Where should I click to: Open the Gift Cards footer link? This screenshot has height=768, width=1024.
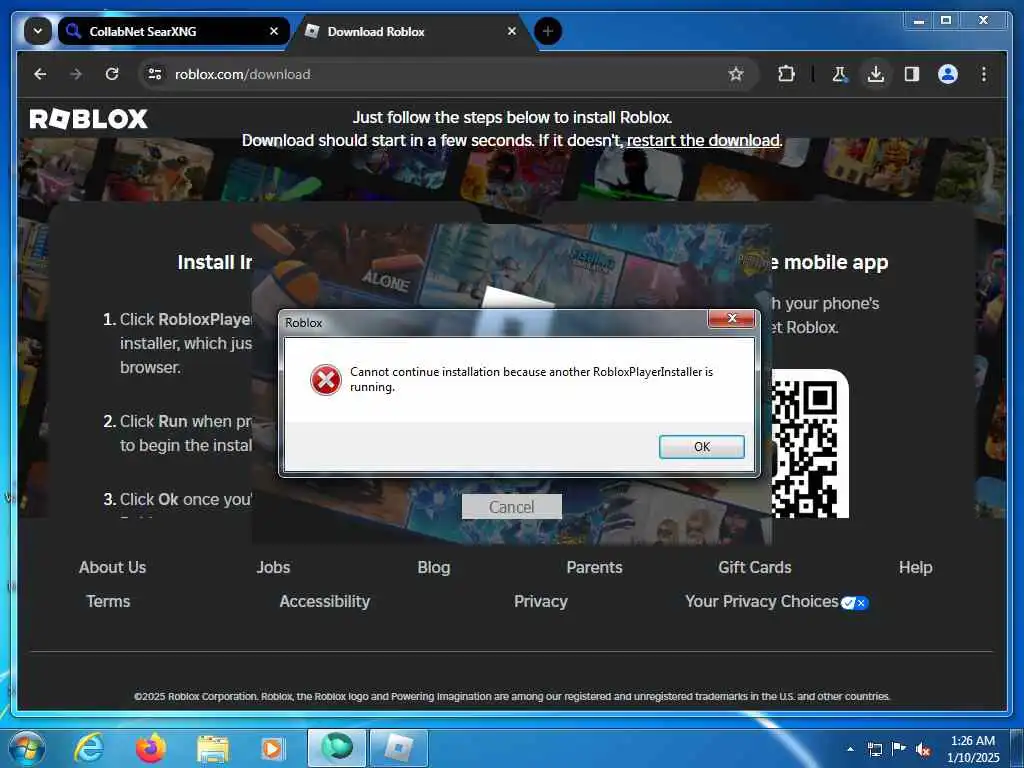755,568
